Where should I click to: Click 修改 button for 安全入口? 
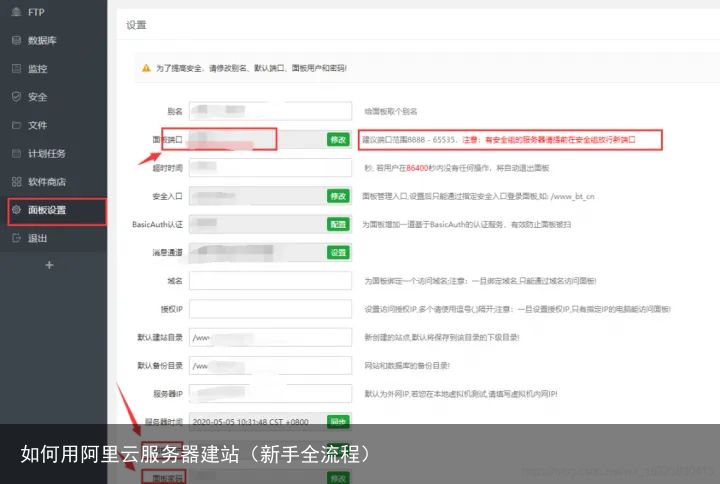[338, 196]
